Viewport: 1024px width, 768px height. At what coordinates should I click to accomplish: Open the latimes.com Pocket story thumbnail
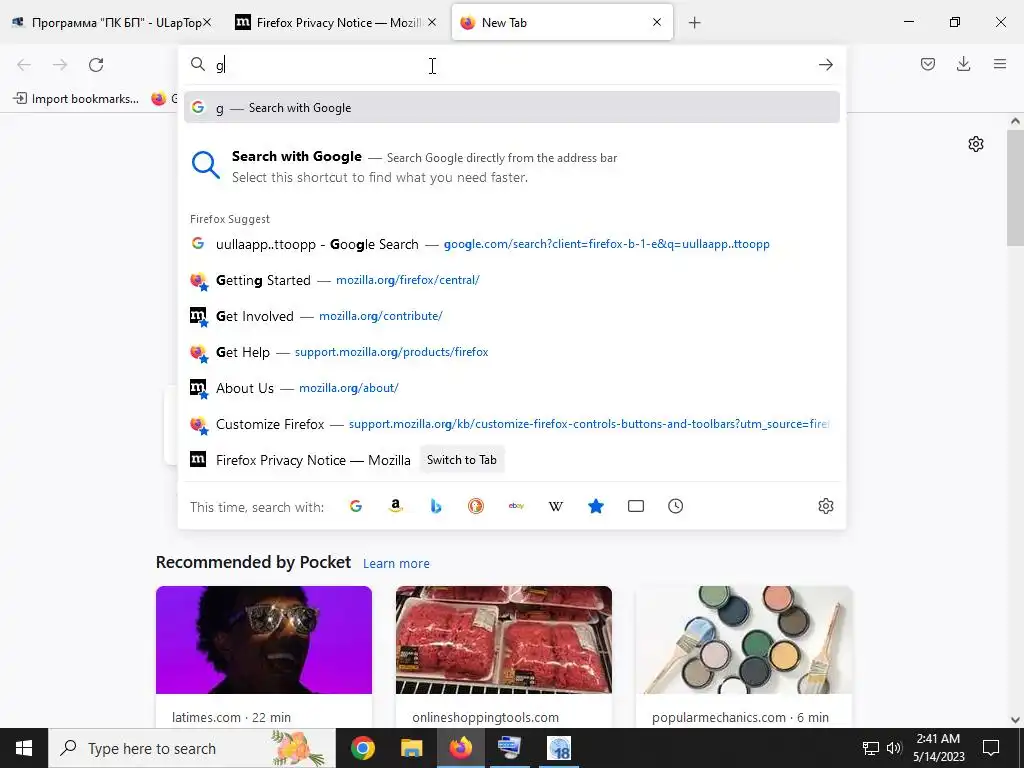pyautogui.click(x=264, y=639)
